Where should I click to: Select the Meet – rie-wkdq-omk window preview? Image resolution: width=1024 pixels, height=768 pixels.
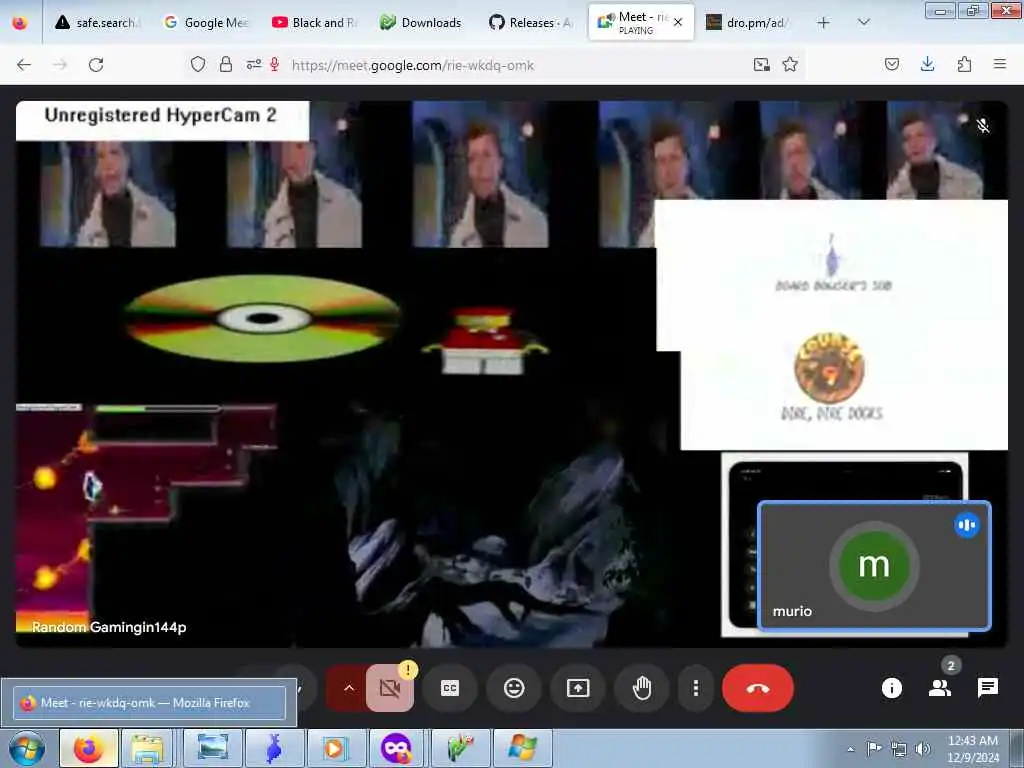point(149,703)
